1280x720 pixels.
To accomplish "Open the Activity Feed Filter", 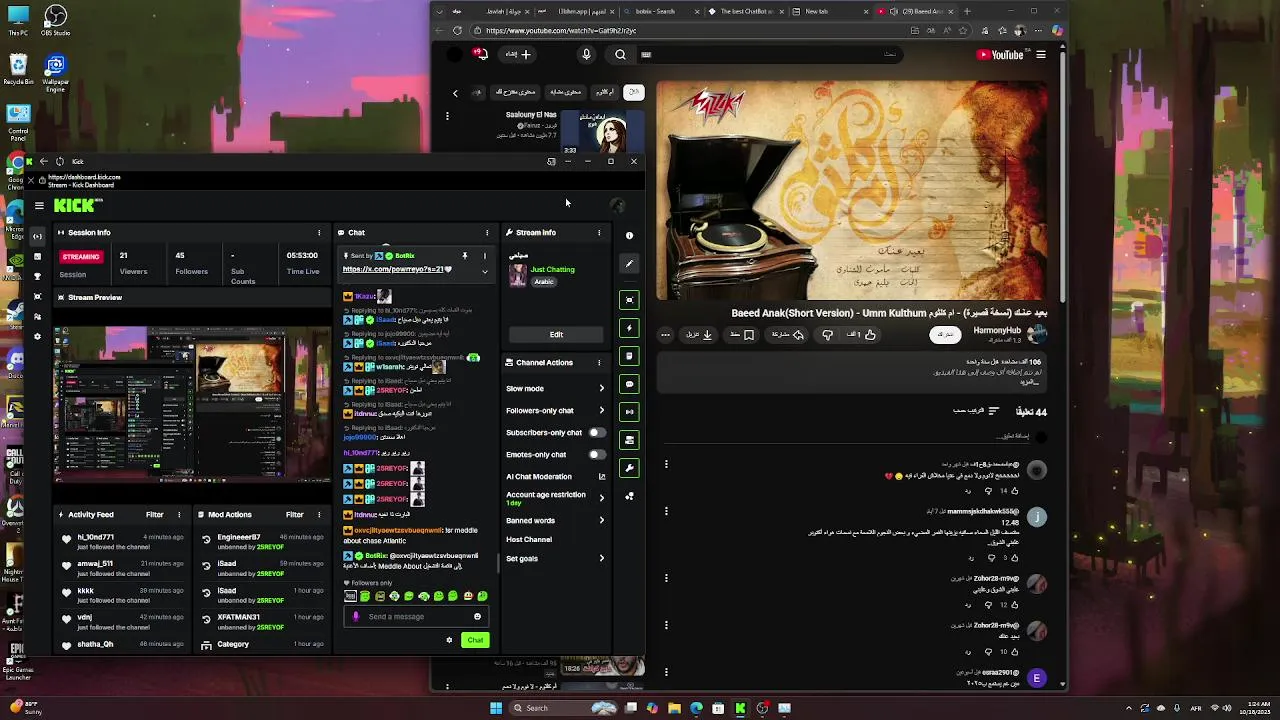I will (x=154, y=515).
